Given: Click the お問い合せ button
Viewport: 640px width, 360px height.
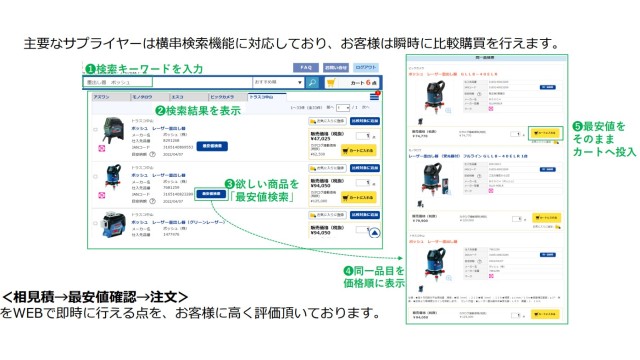Looking at the screenshot, I should pos(336,68).
